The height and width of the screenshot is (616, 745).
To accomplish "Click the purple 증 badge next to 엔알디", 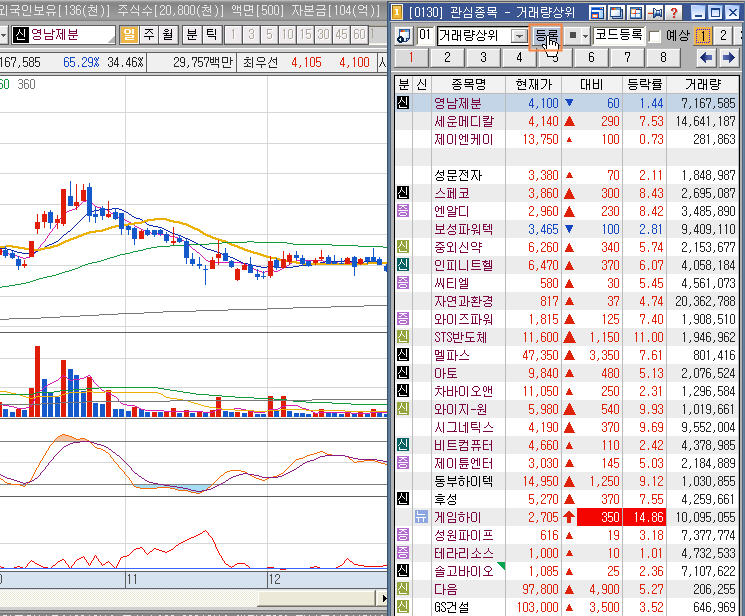I will pos(403,211).
